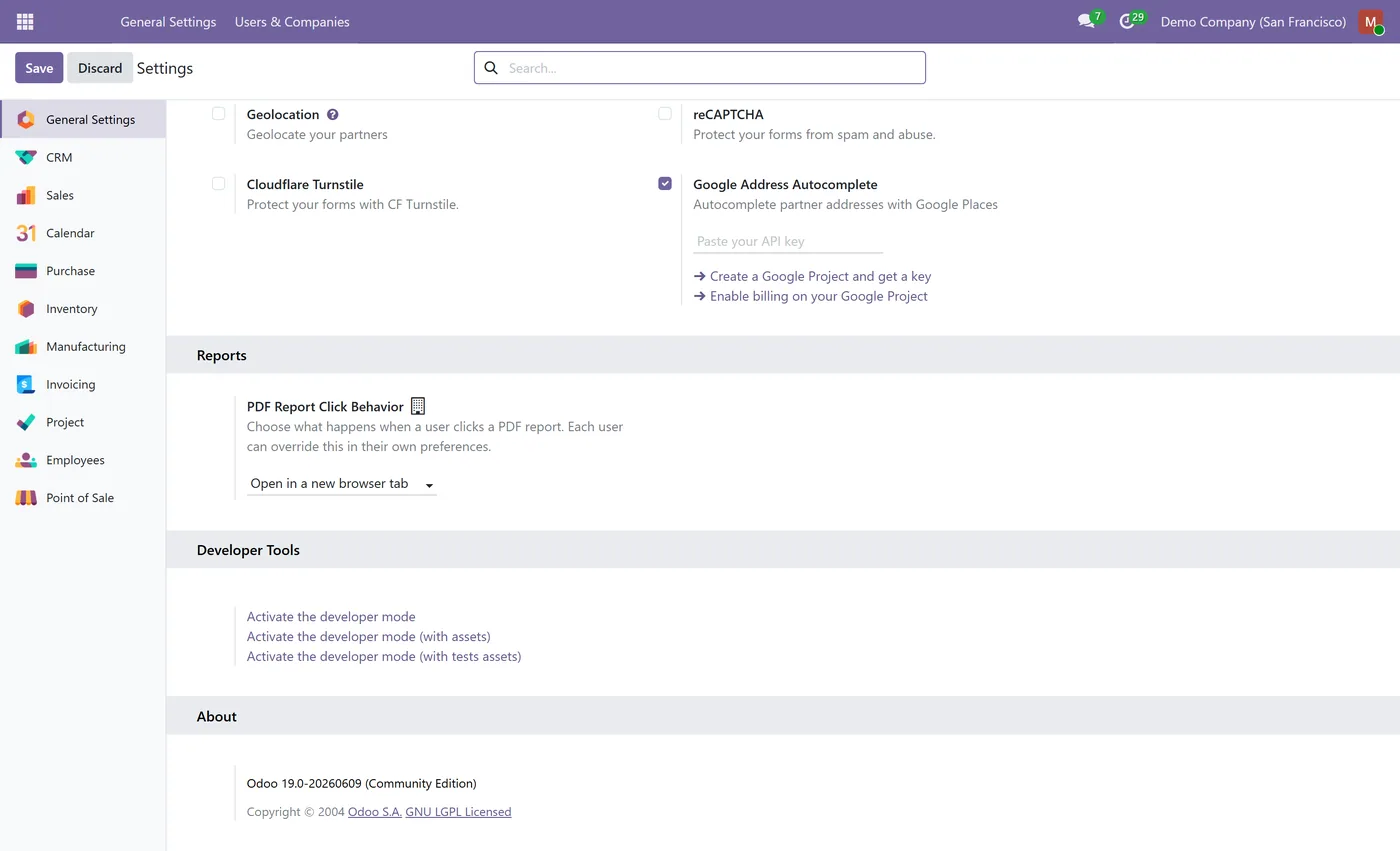Click the Calendar app icon

tap(26, 233)
